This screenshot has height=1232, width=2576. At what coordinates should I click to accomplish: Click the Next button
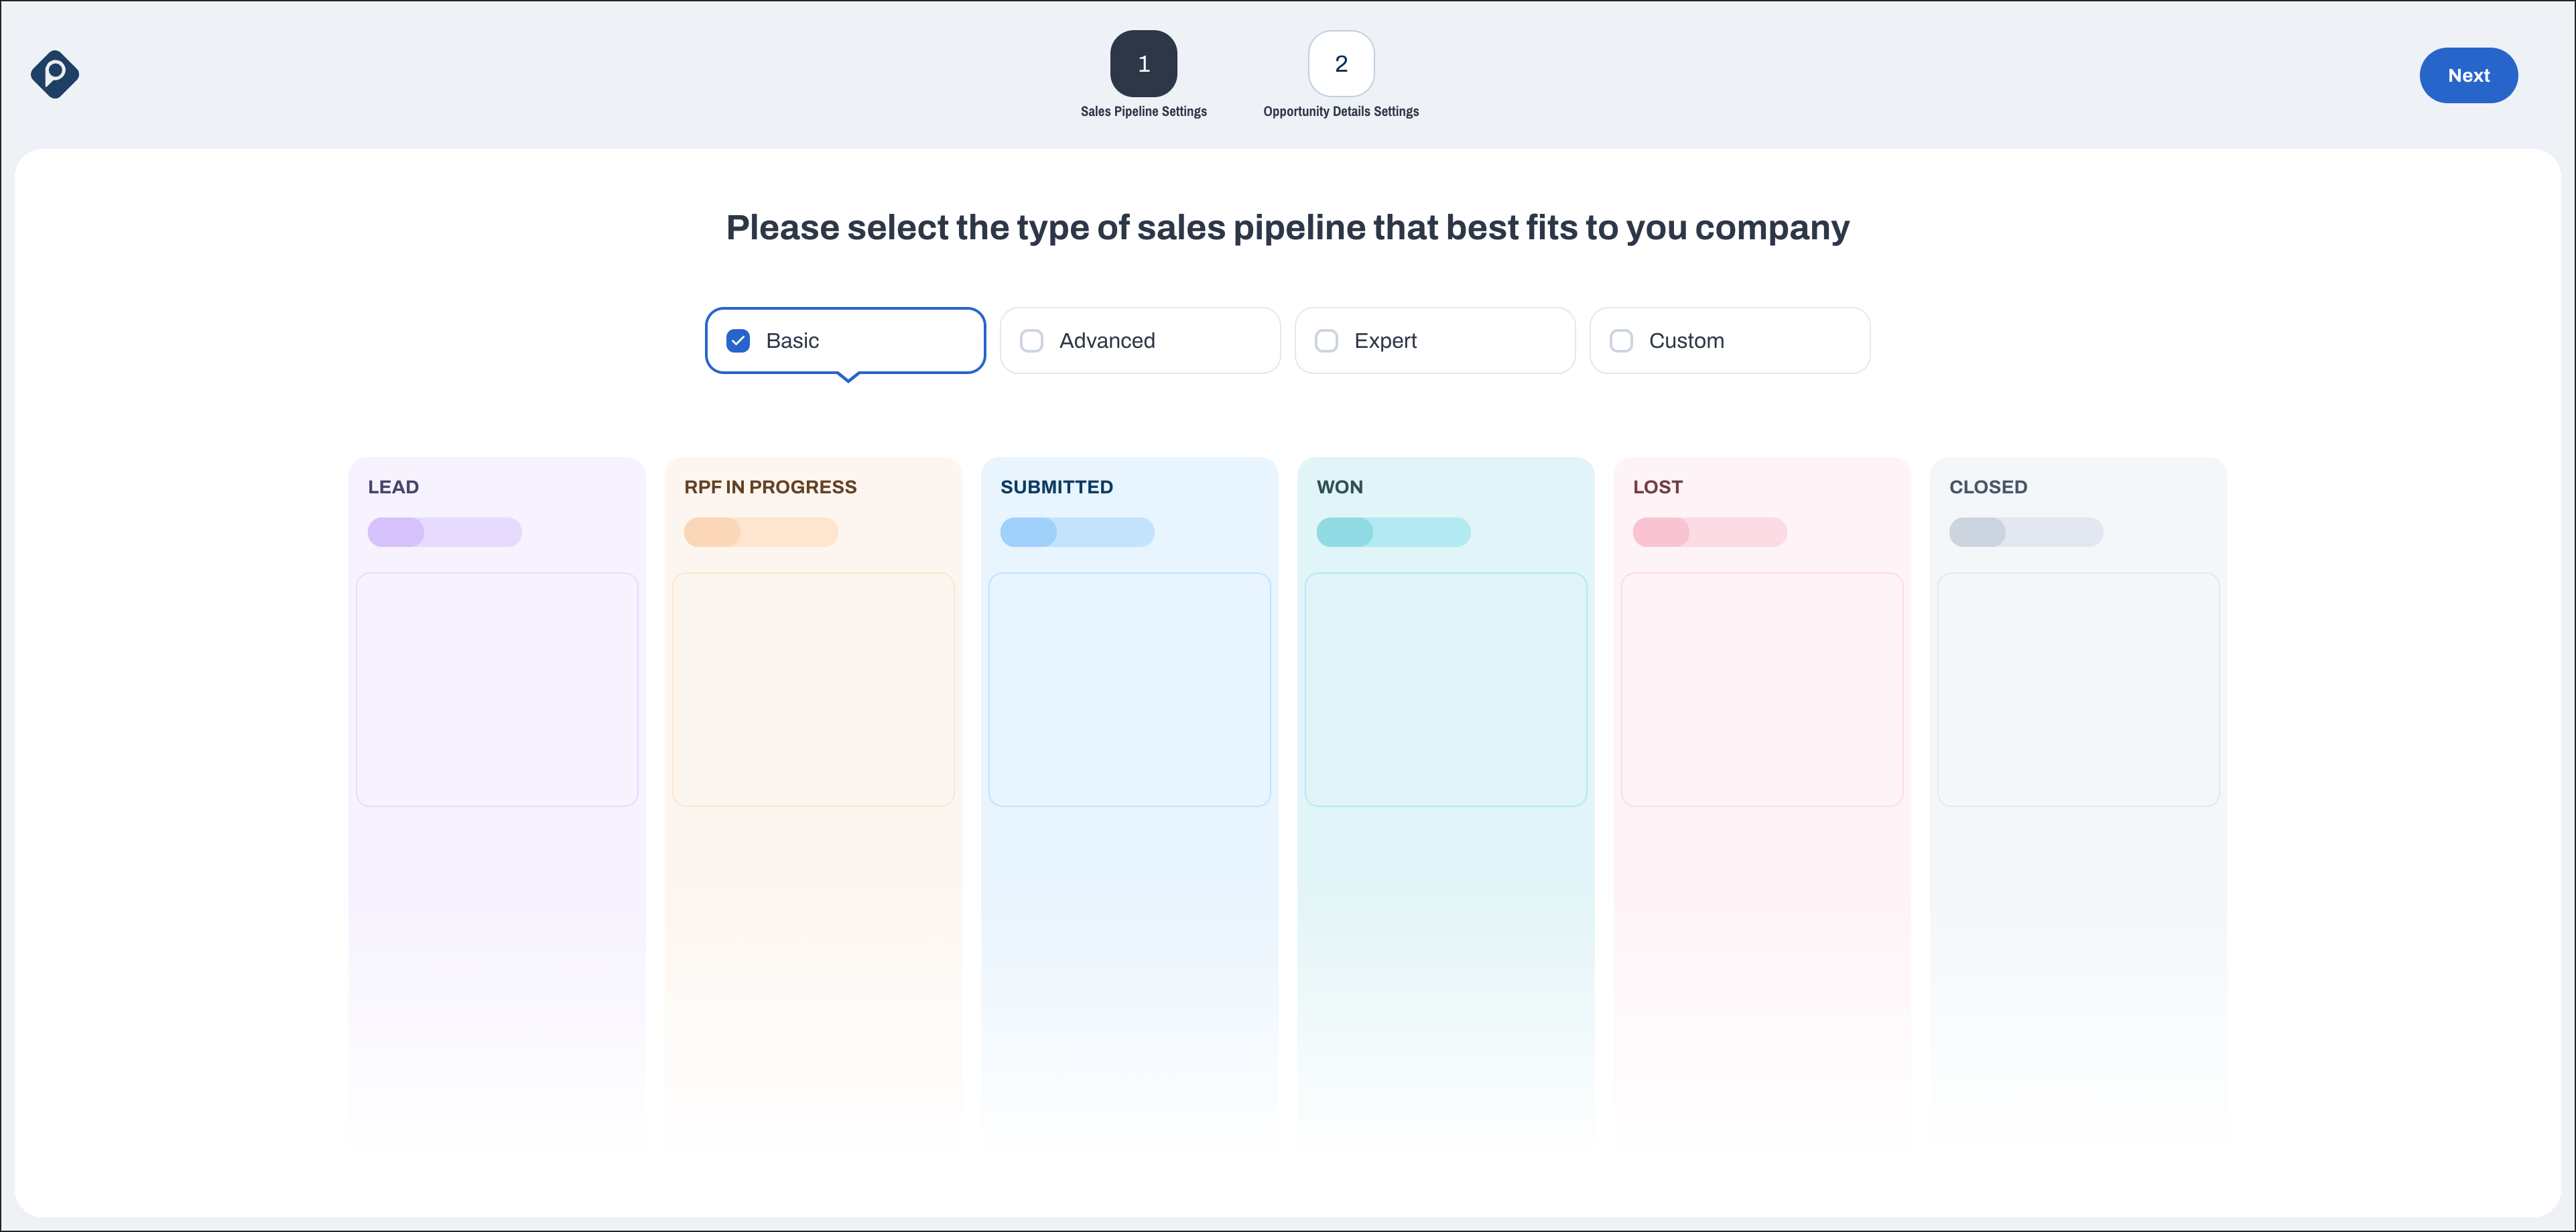[2468, 75]
